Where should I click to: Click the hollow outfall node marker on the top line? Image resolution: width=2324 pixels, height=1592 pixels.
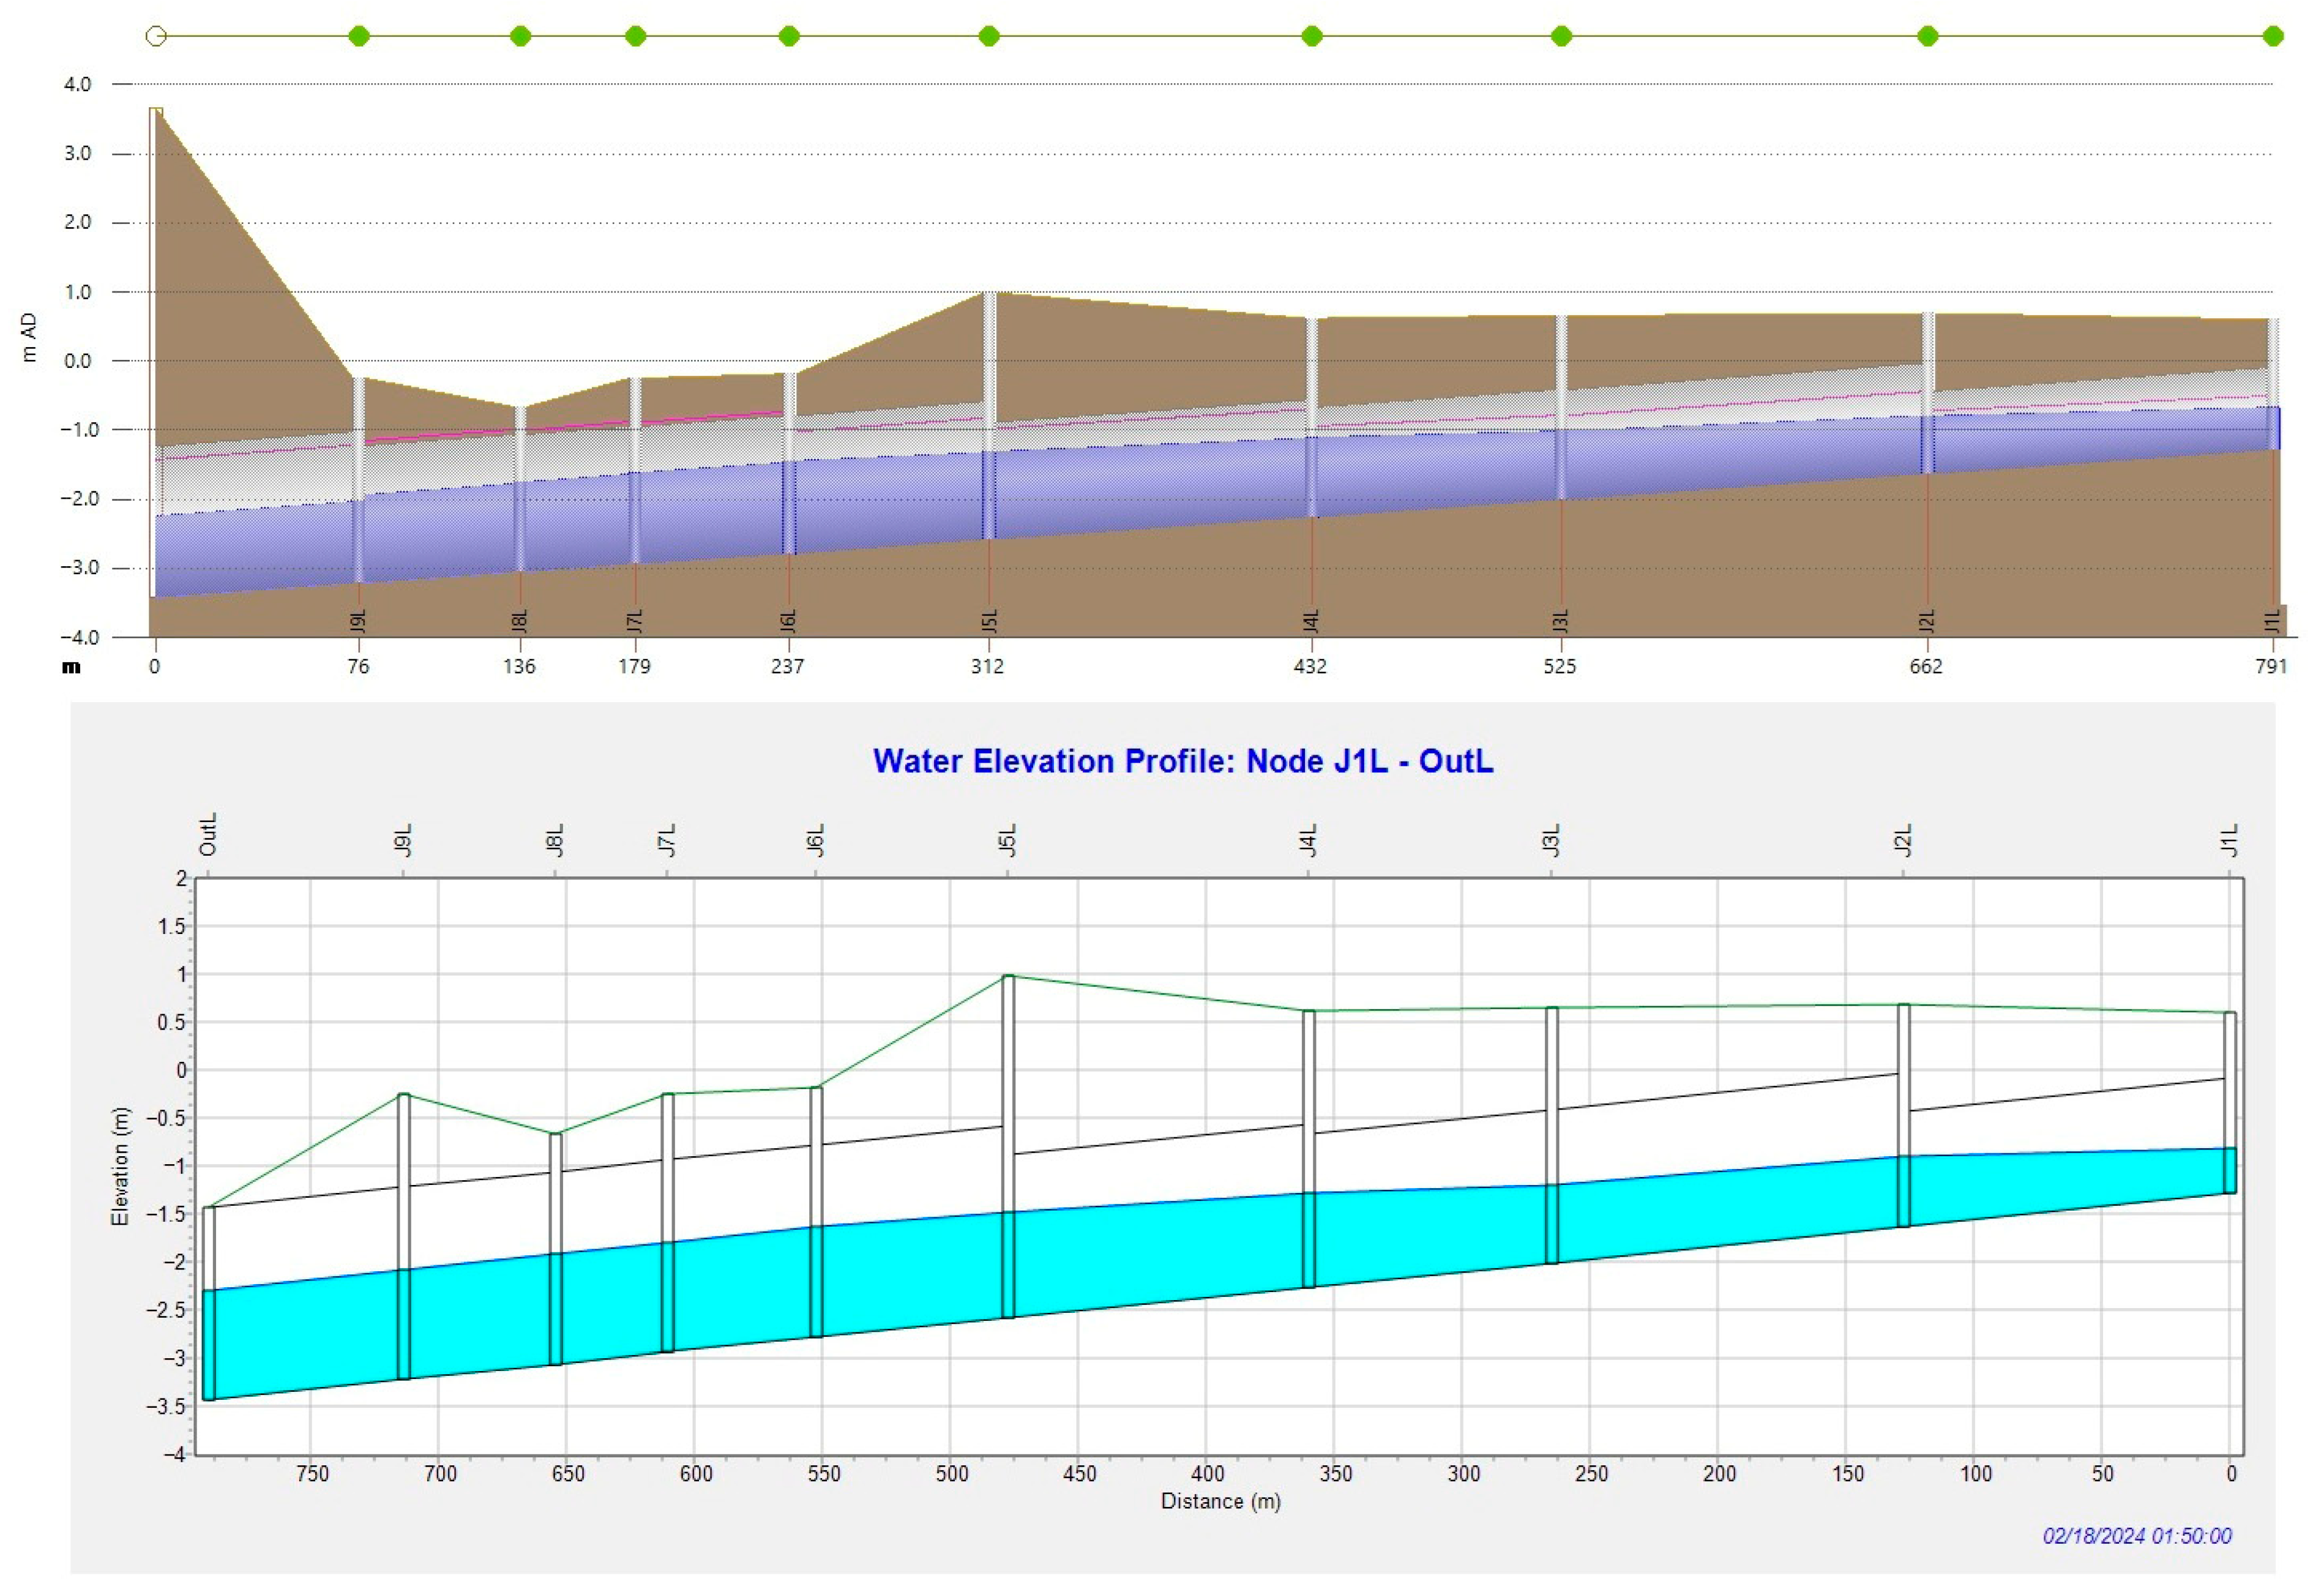click(156, 37)
